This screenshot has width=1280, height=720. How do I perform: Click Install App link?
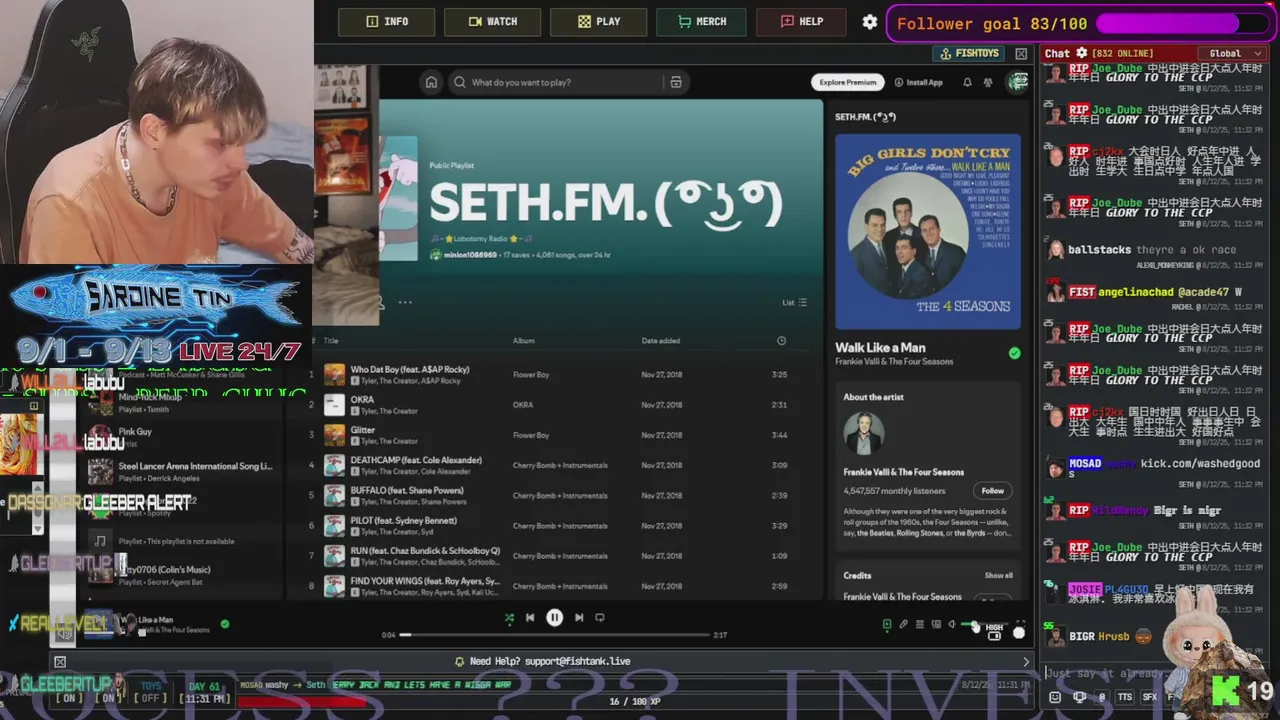tap(918, 82)
